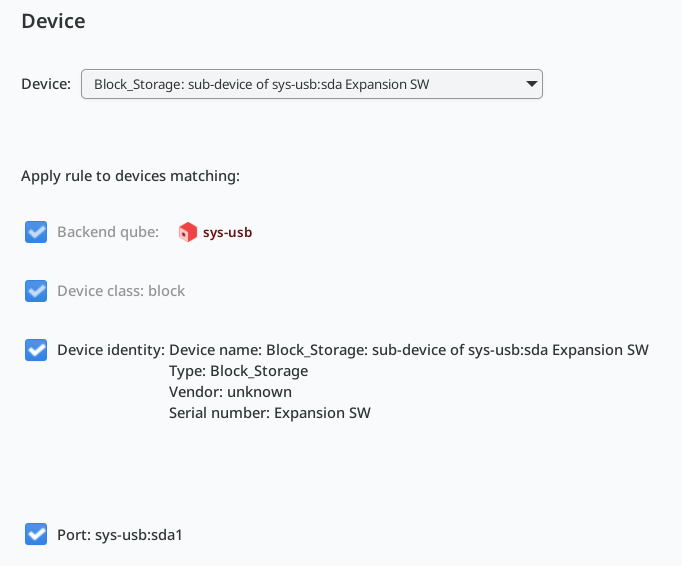Toggle the Backend qube checkbox
This screenshot has height=566, width=682.
pos(36,232)
